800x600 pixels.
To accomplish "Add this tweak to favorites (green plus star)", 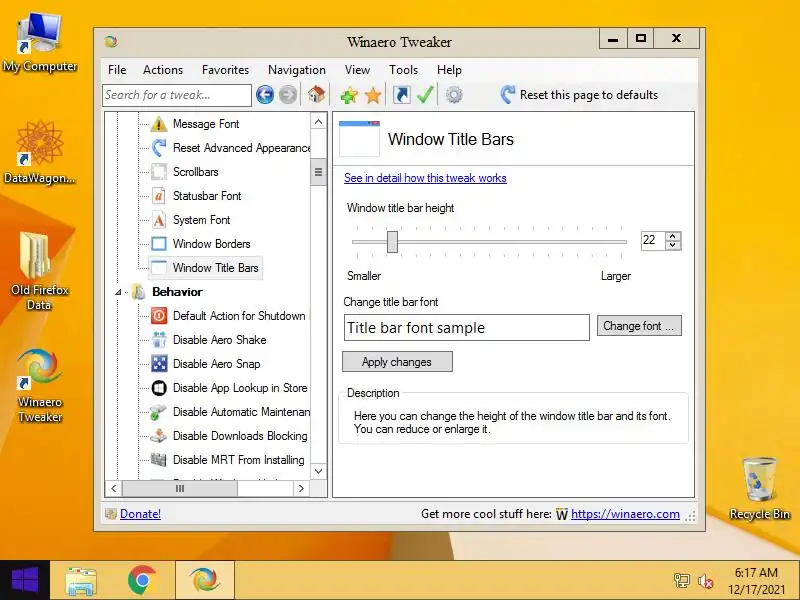I will (x=349, y=95).
